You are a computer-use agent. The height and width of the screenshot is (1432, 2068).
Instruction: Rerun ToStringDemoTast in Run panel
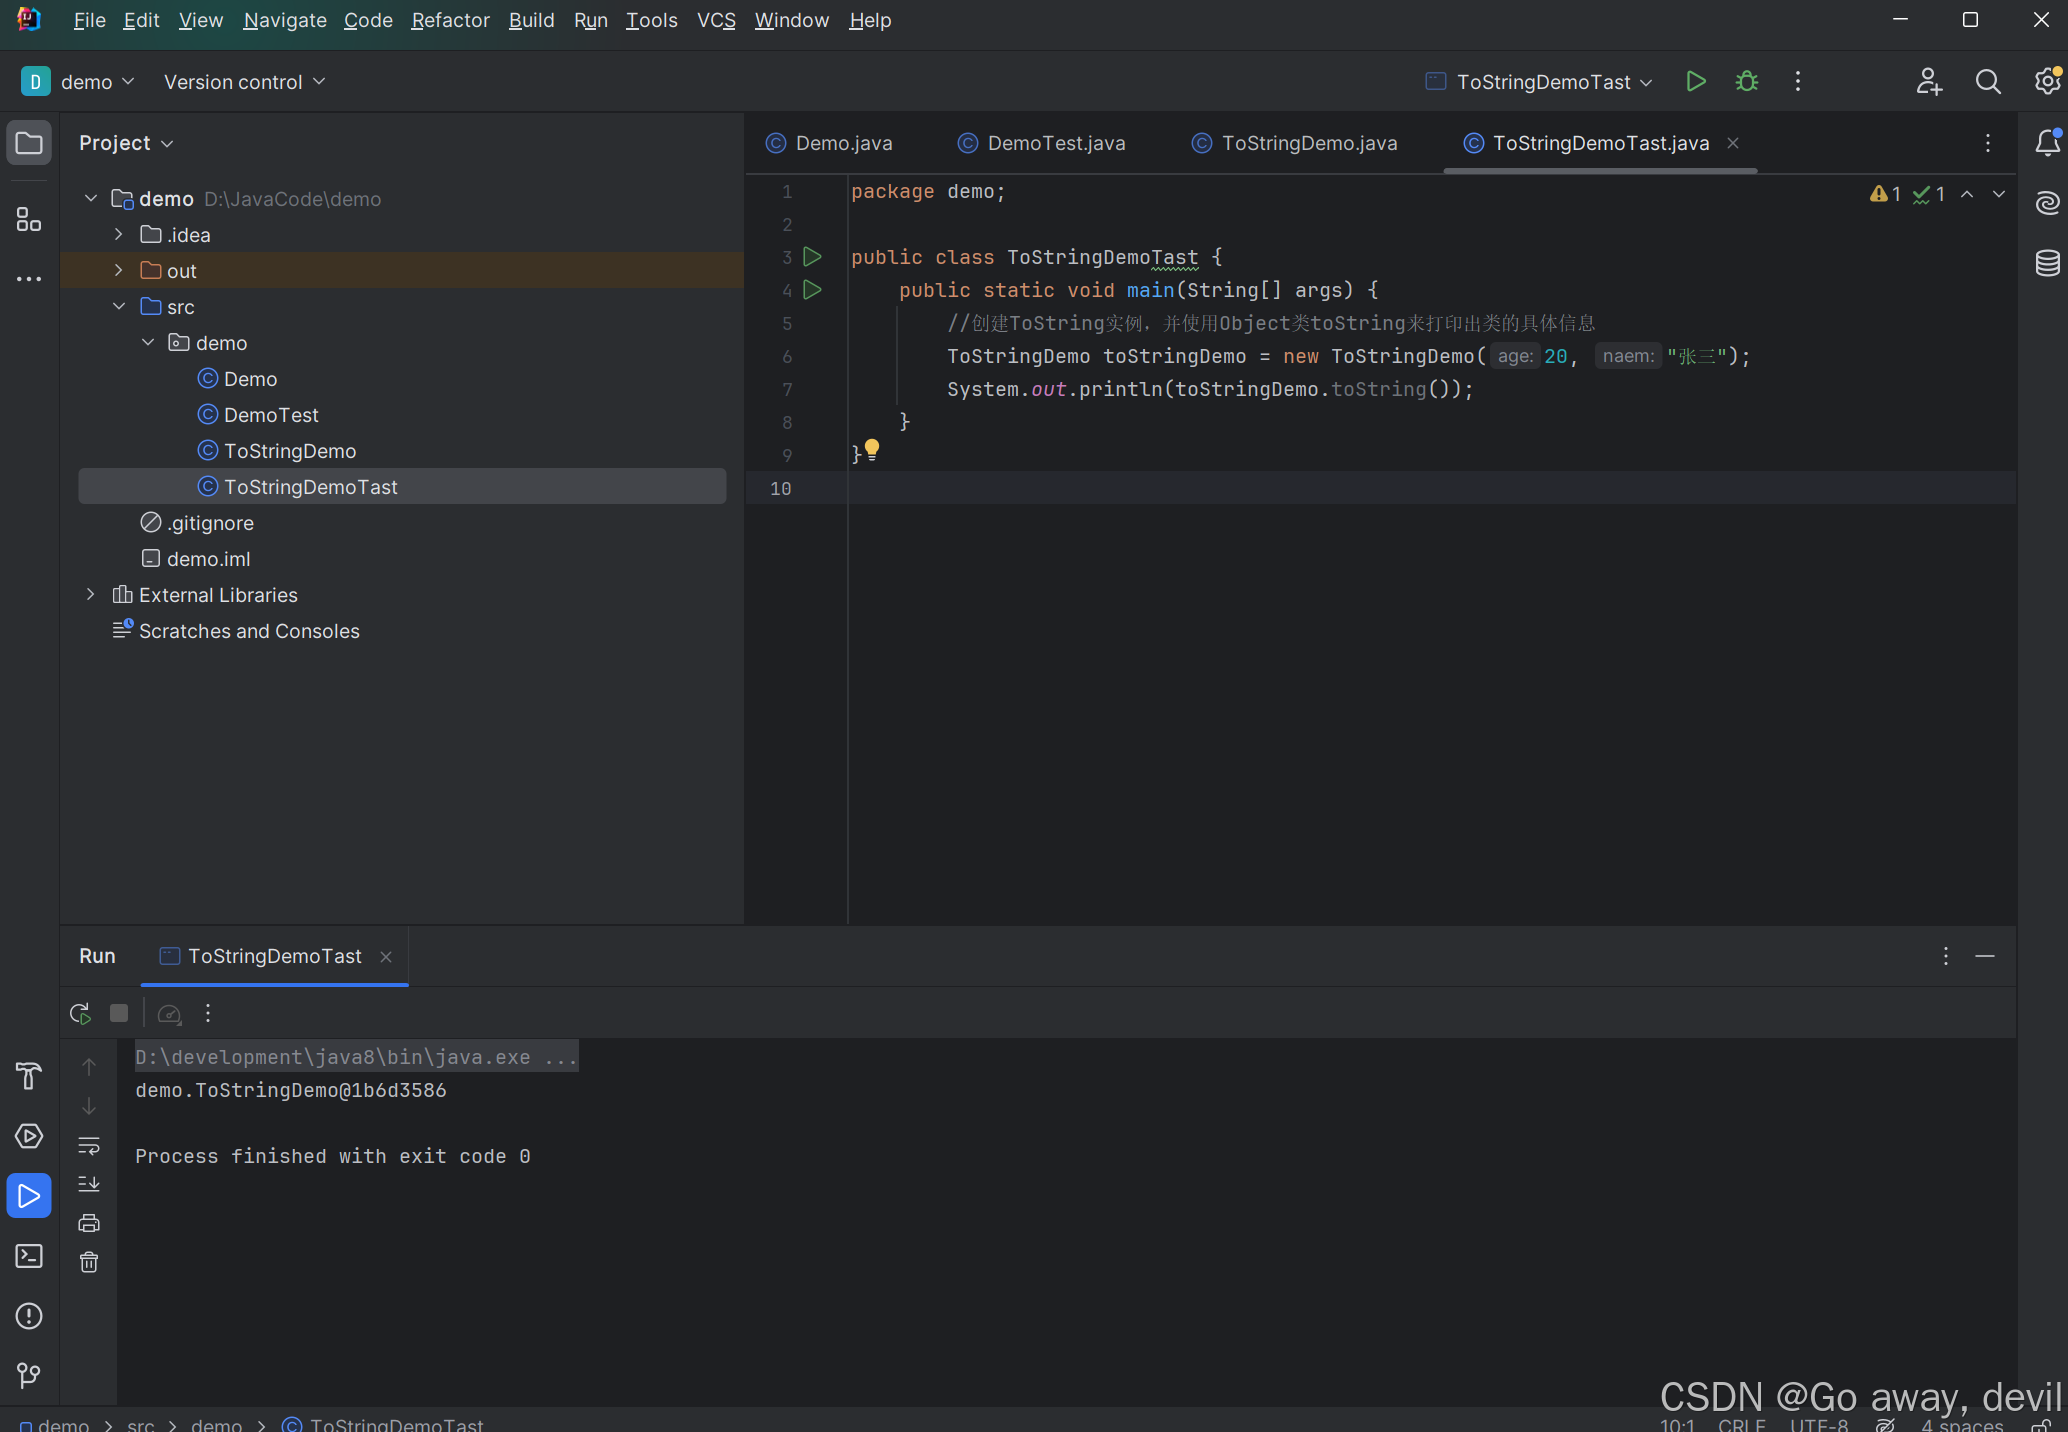click(80, 1013)
